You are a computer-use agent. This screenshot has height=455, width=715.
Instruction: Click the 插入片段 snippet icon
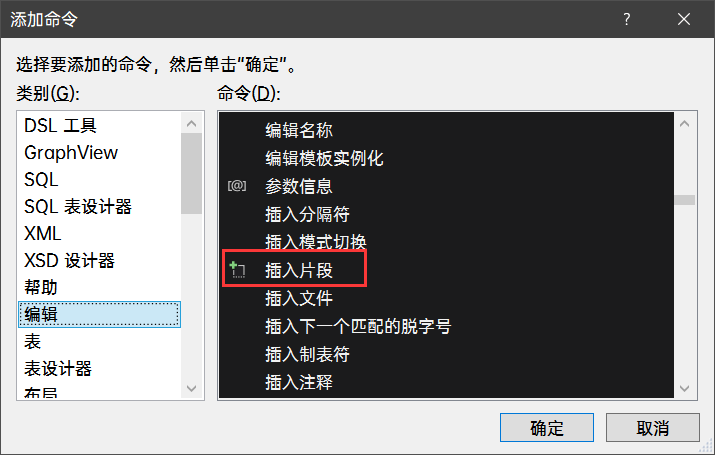[237, 270]
